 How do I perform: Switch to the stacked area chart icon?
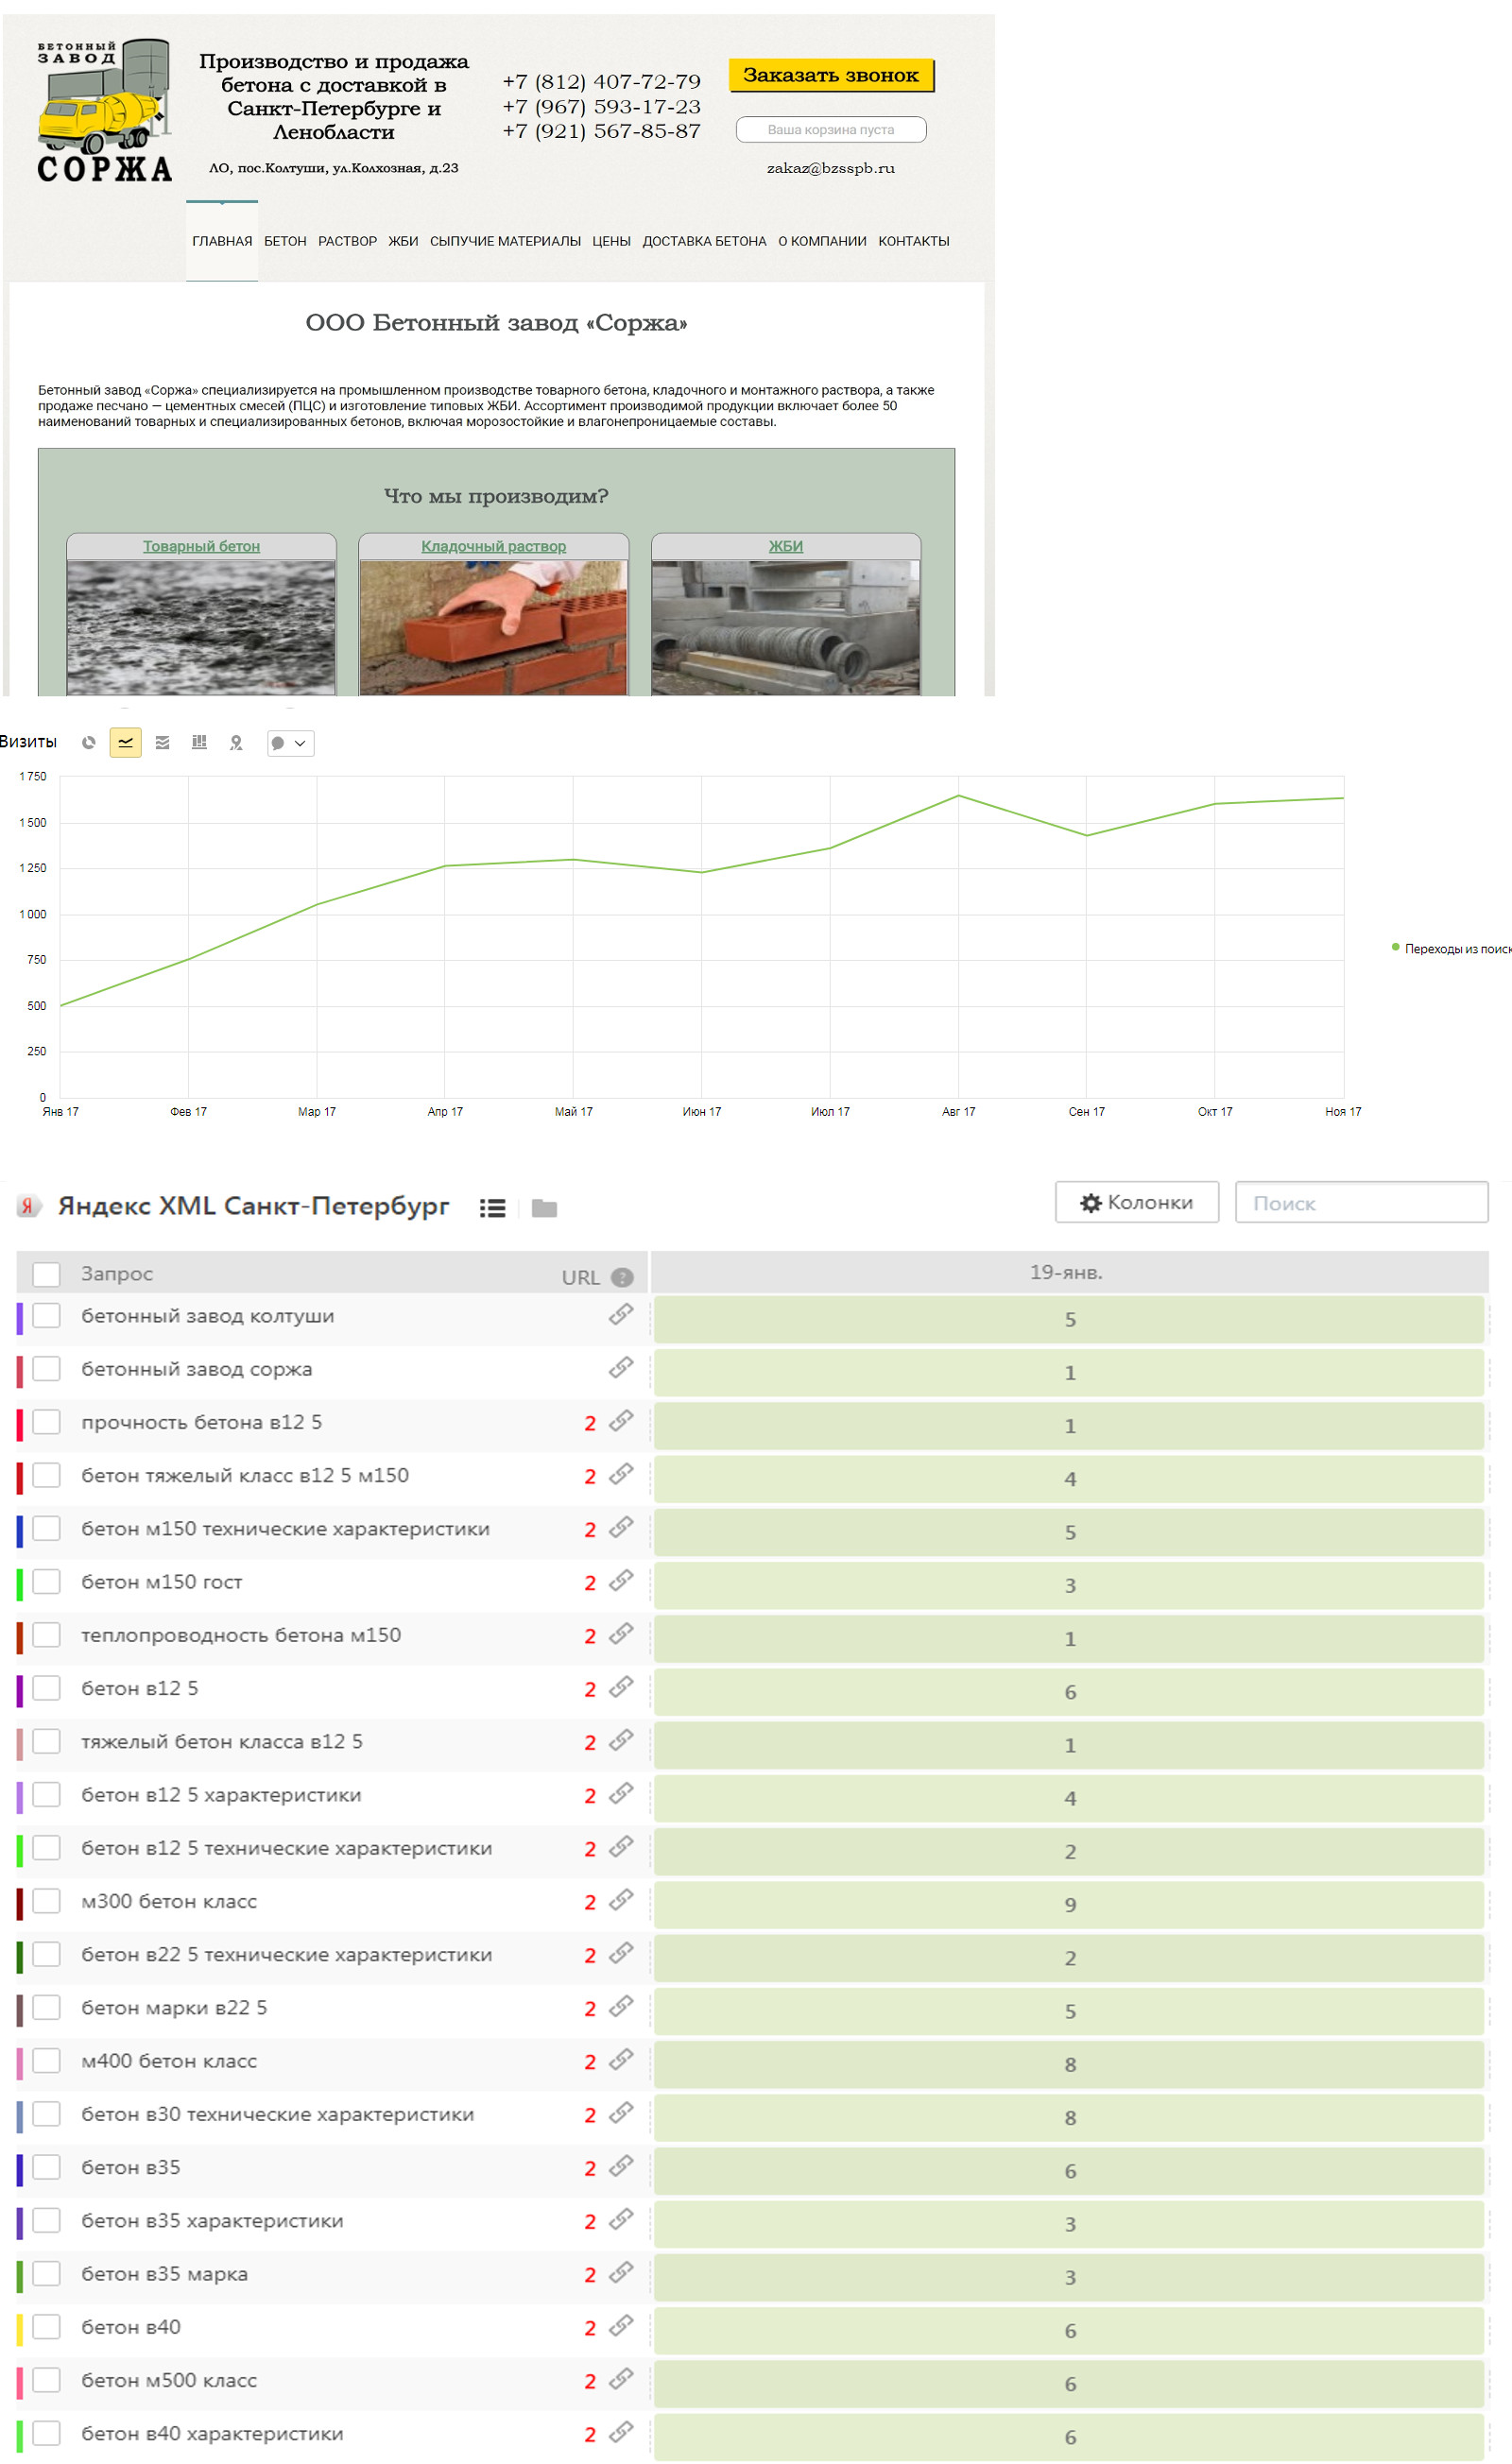click(162, 743)
